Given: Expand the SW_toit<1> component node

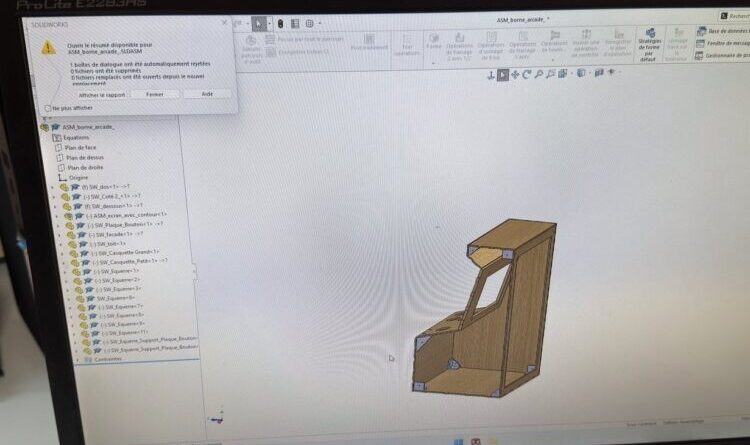Looking at the screenshot, I should pyautogui.click(x=60, y=244).
